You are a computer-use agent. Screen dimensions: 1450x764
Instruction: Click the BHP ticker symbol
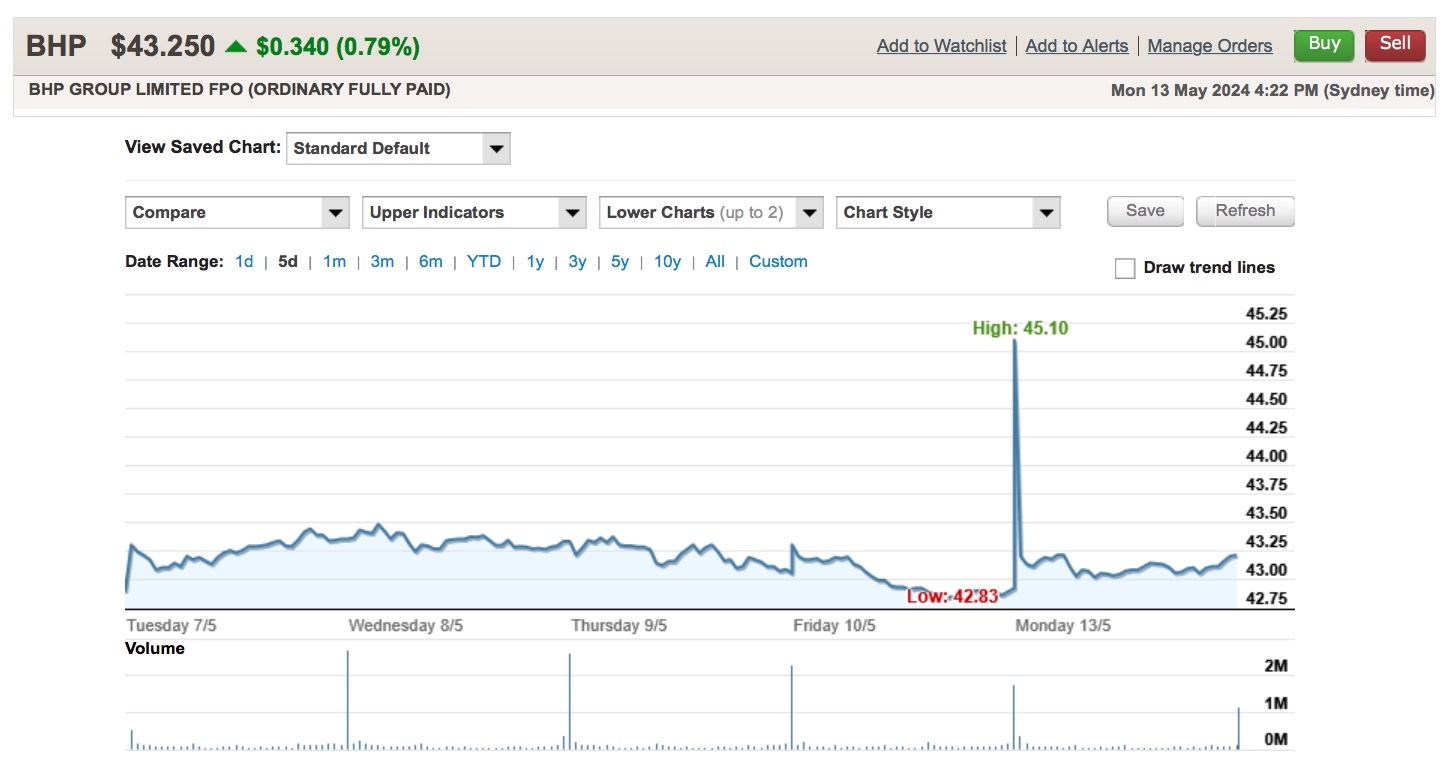pos(56,46)
